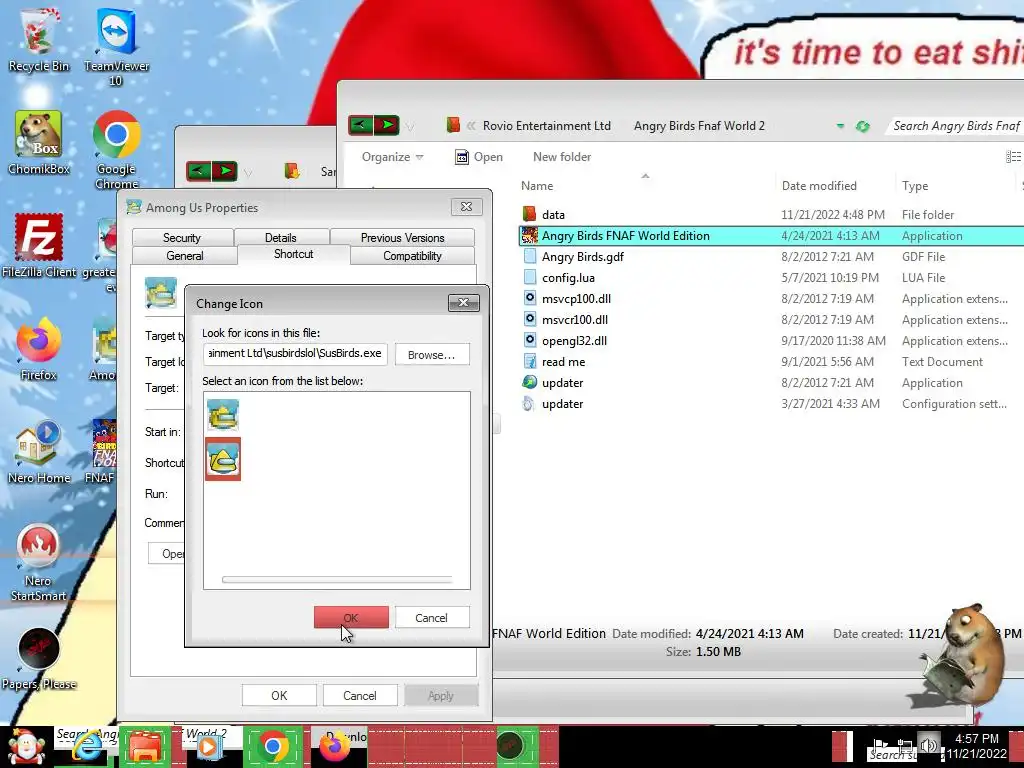Click the Search Angry Birds Fnaf field
The height and width of the screenshot is (768, 1024).
tap(956, 125)
